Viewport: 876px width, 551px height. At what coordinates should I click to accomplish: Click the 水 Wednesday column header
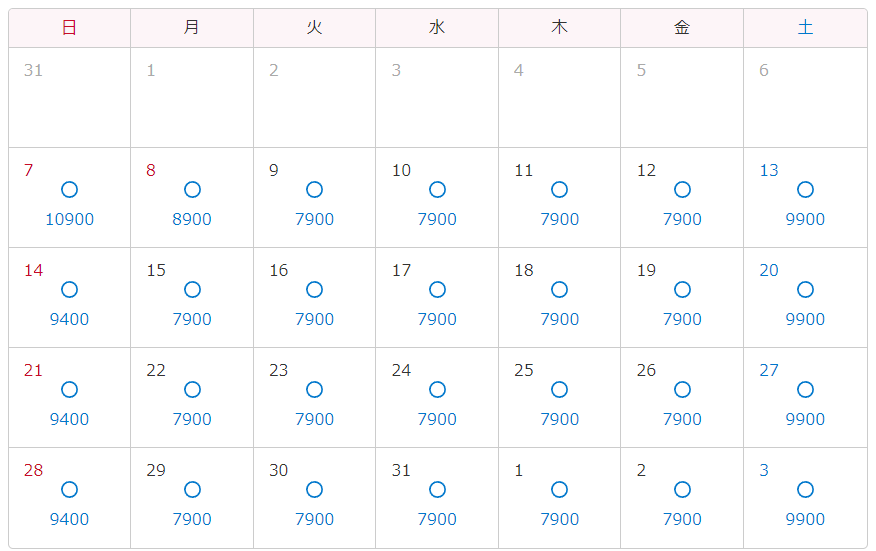(x=437, y=28)
